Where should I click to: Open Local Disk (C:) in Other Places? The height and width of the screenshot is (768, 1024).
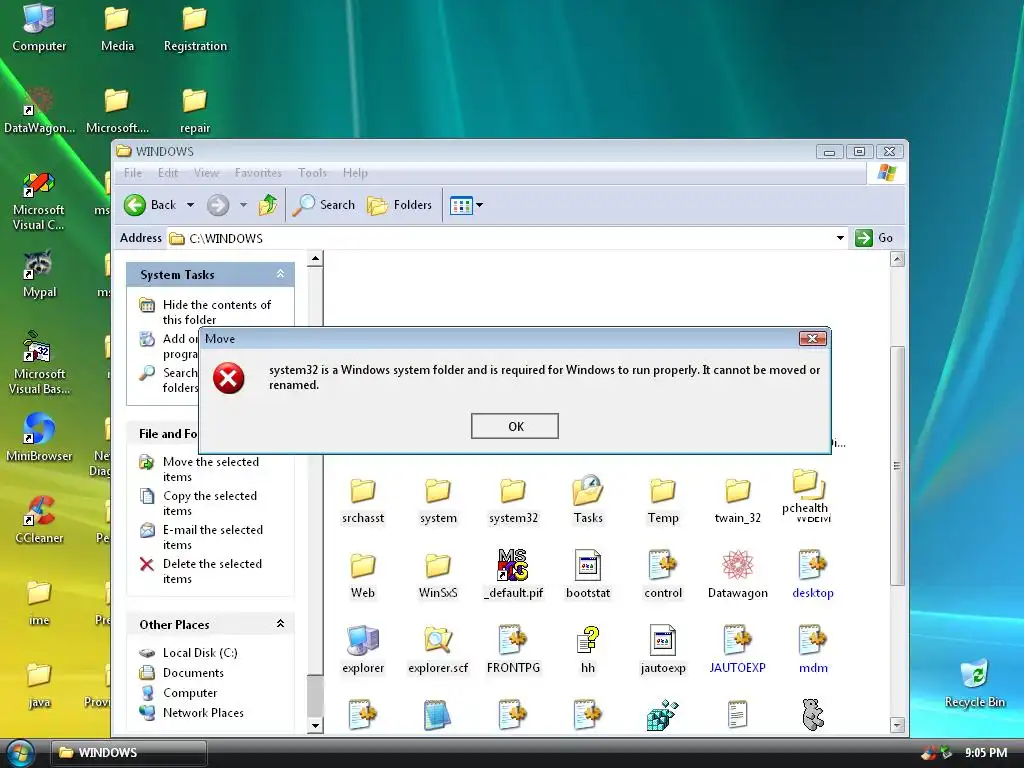pos(200,652)
